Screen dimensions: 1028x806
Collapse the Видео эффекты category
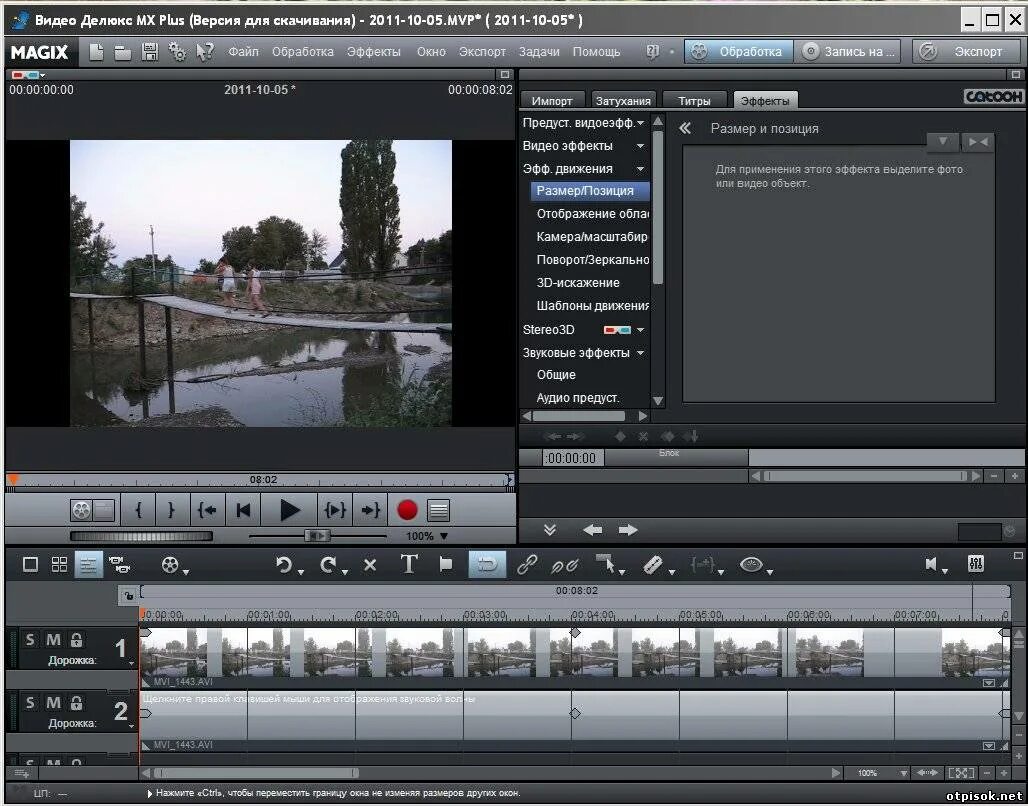click(x=640, y=146)
